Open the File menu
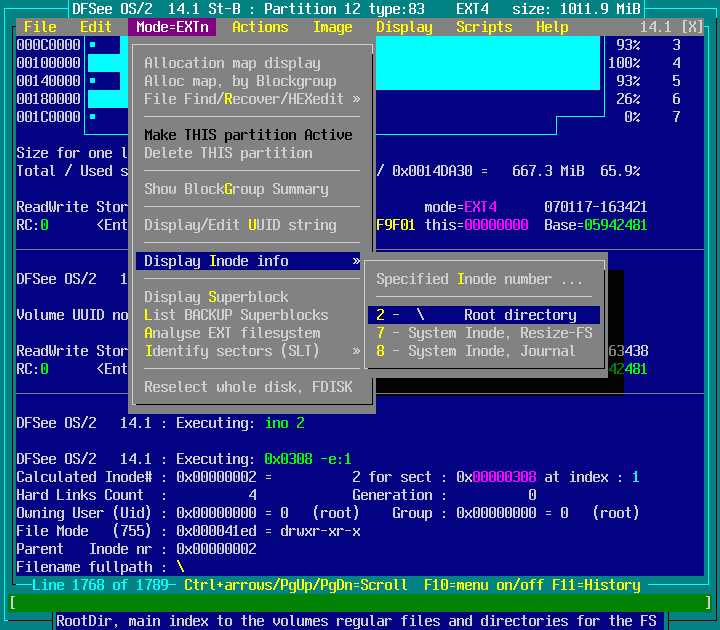 40,27
